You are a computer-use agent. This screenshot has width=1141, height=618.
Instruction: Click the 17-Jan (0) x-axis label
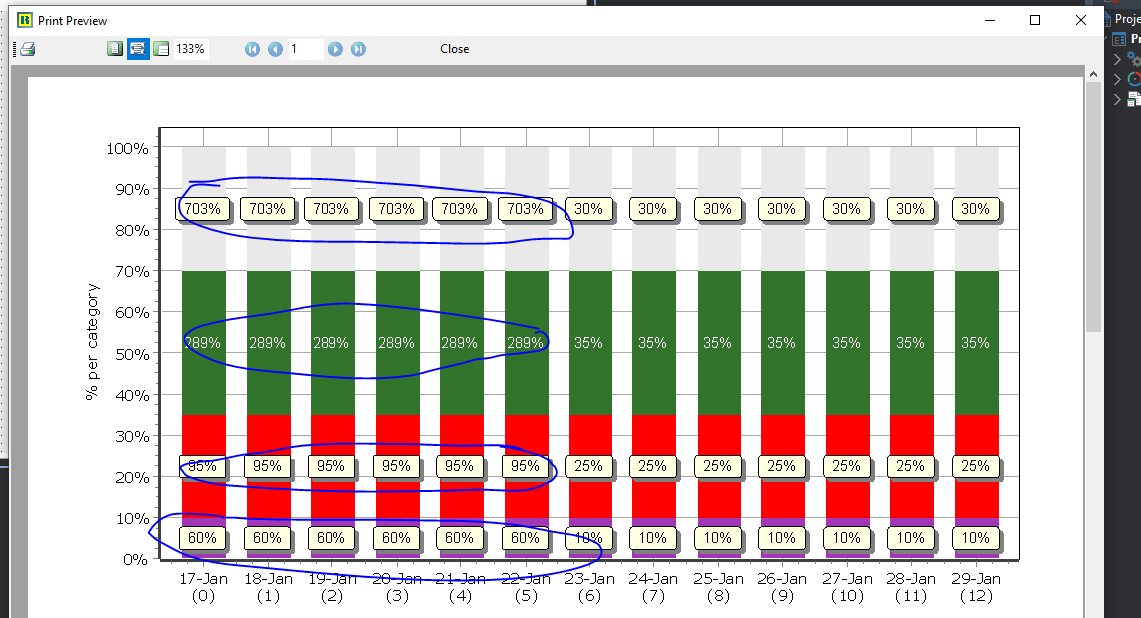pos(203,587)
